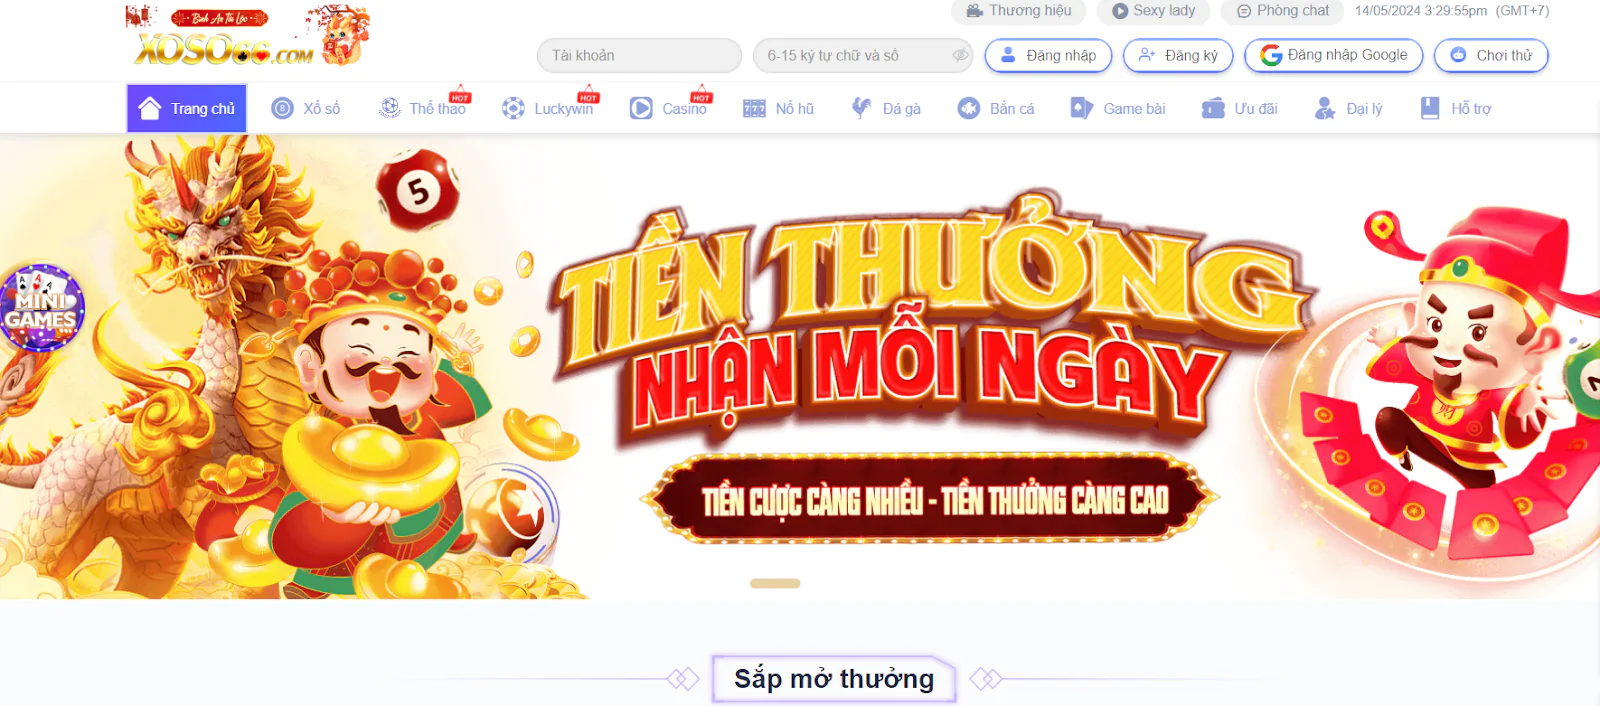Select the Luckywin menu item
Viewport: 1600px width, 706px height.
(548, 108)
